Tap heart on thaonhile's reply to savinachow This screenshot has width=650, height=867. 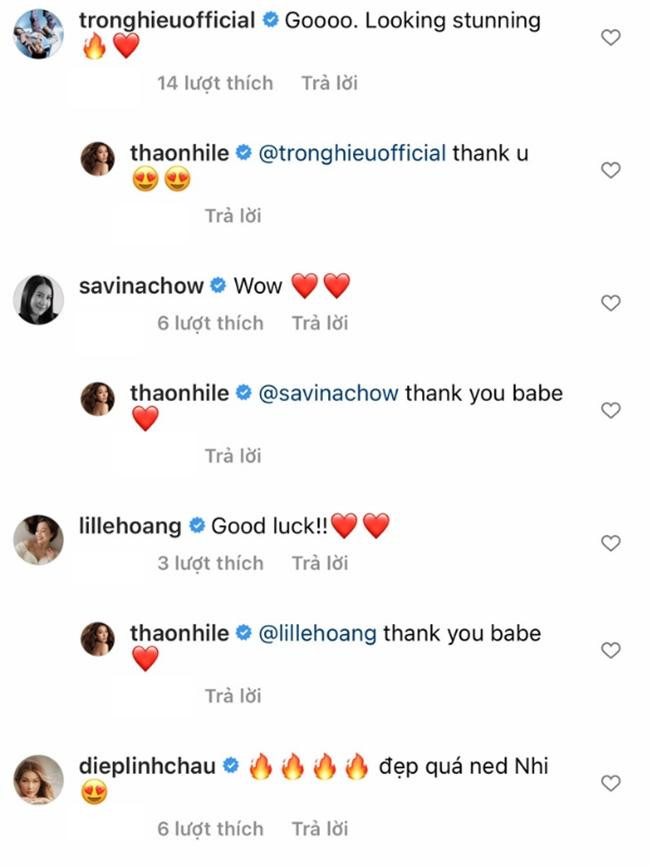[610, 410]
